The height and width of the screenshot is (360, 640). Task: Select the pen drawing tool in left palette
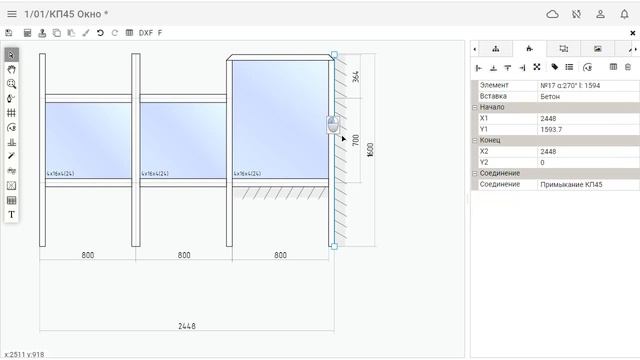pyautogui.click(x=11, y=98)
